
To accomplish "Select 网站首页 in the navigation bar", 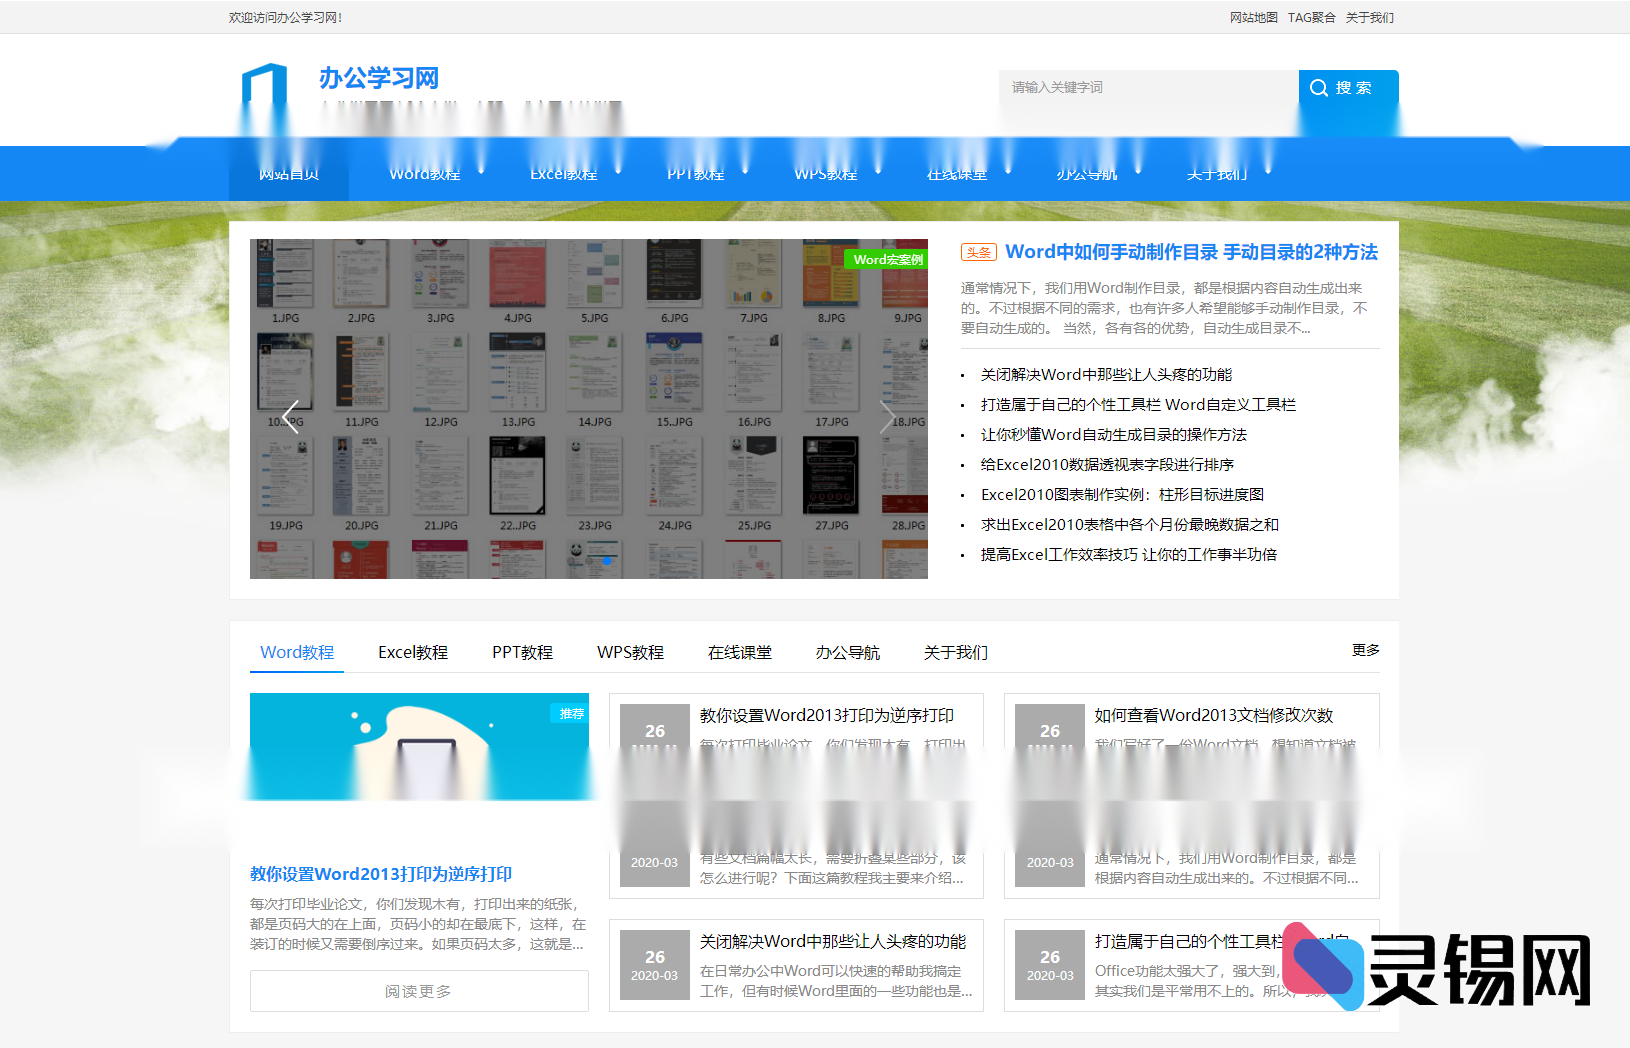I will [288, 173].
